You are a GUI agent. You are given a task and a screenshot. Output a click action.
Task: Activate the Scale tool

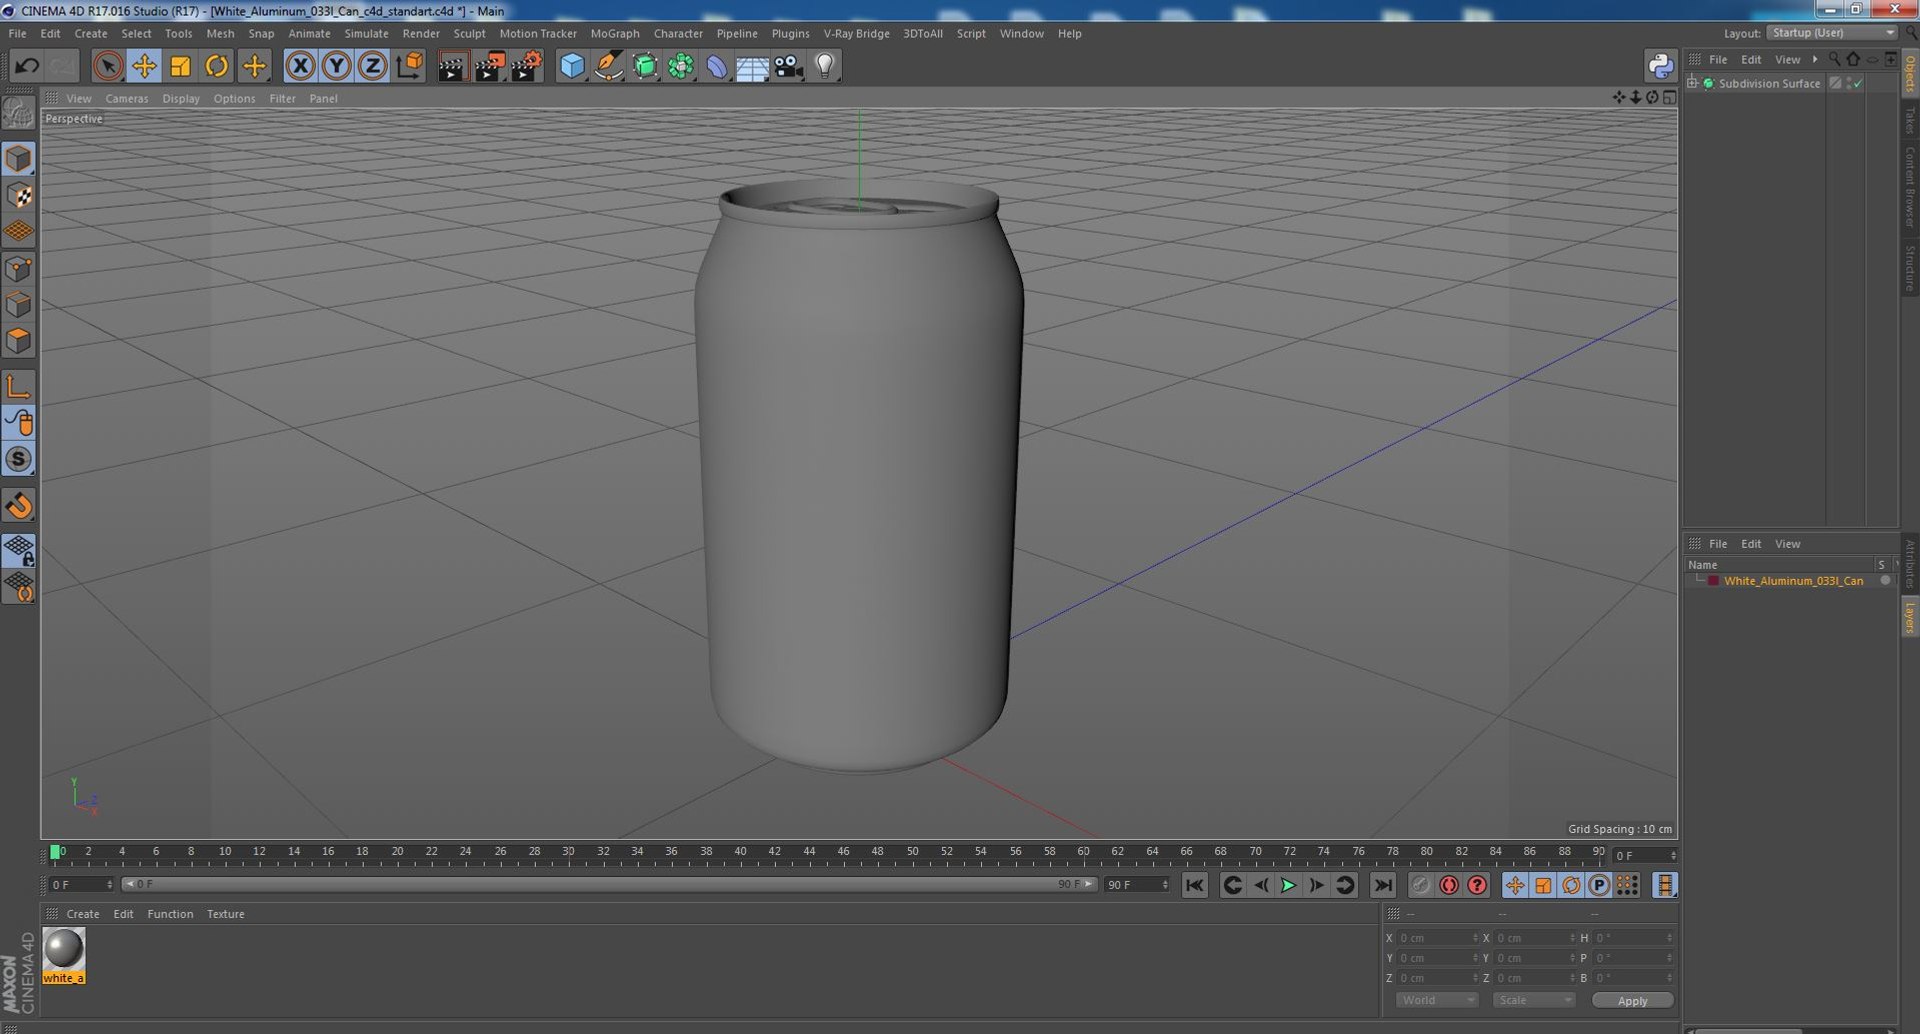pyautogui.click(x=180, y=66)
